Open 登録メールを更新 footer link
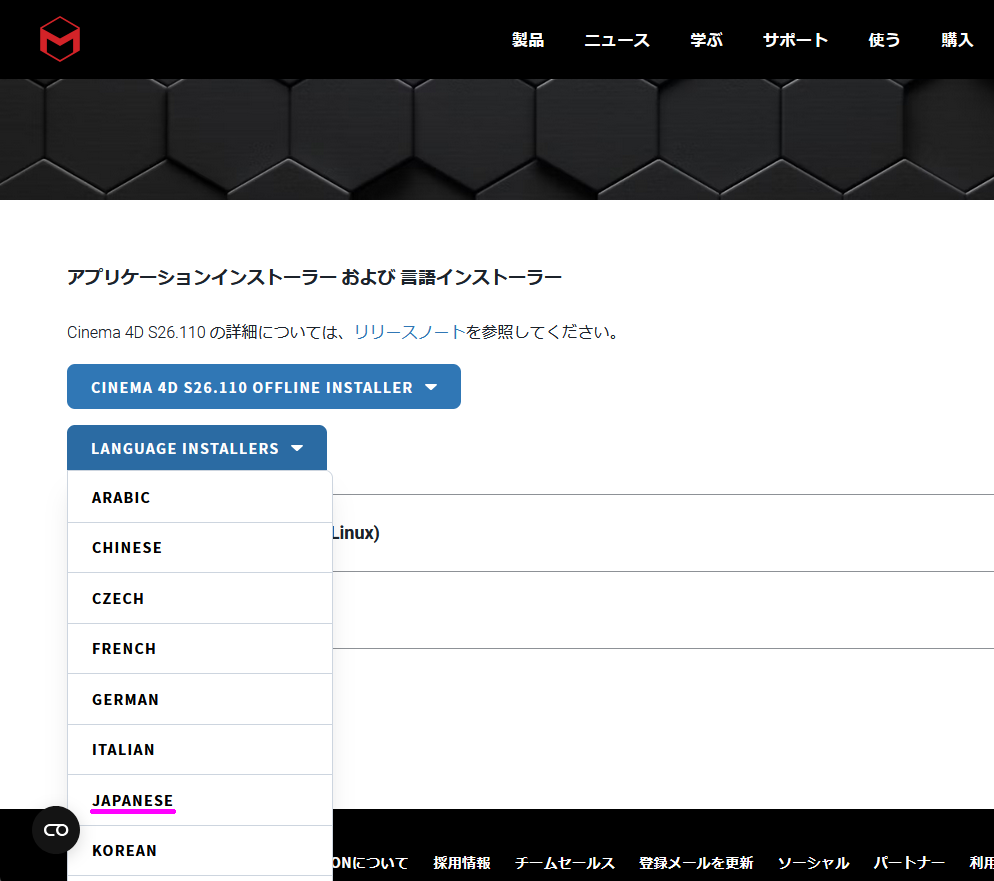The width and height of the screenshot is (994, 881). pyautogui.click(x=696, y=863)
